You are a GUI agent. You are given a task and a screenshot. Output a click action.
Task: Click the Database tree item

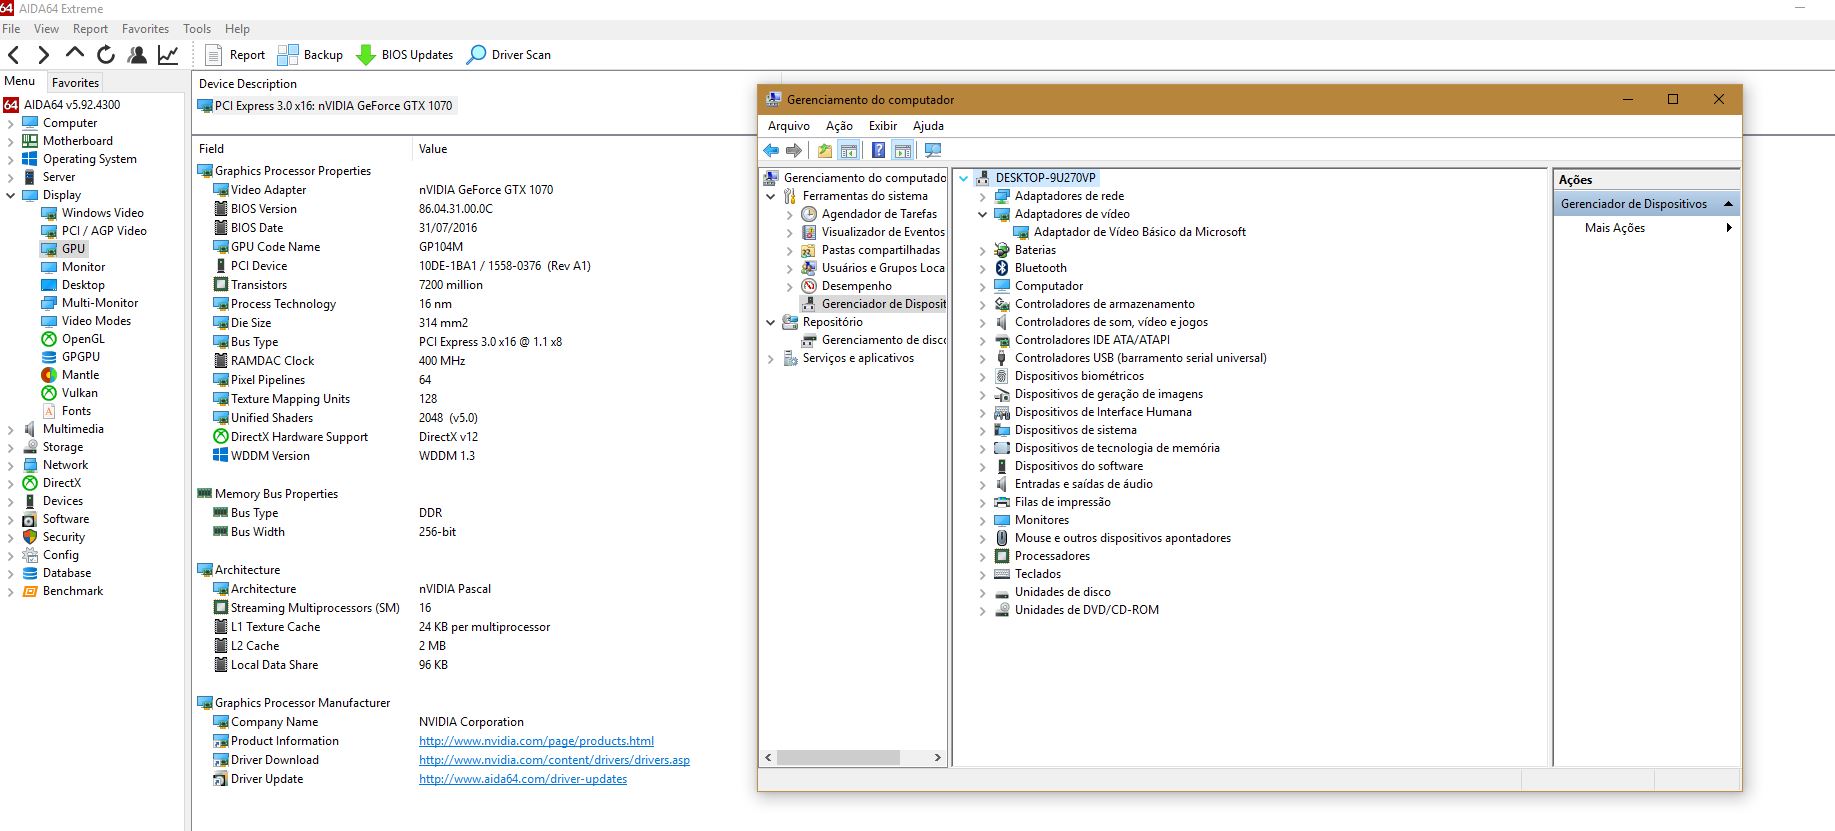point(66,573)
